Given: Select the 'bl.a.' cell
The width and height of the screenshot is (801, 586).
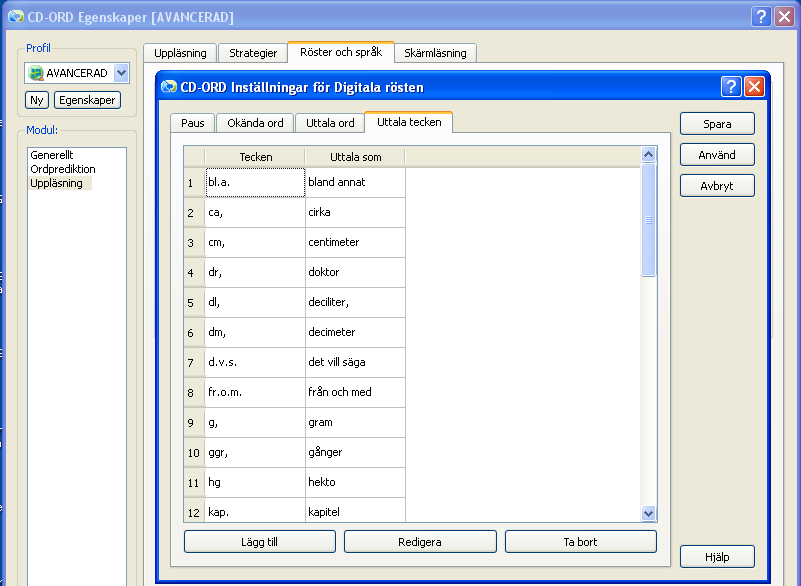Looking at the screenshot, I should click(x=255, y=182).
